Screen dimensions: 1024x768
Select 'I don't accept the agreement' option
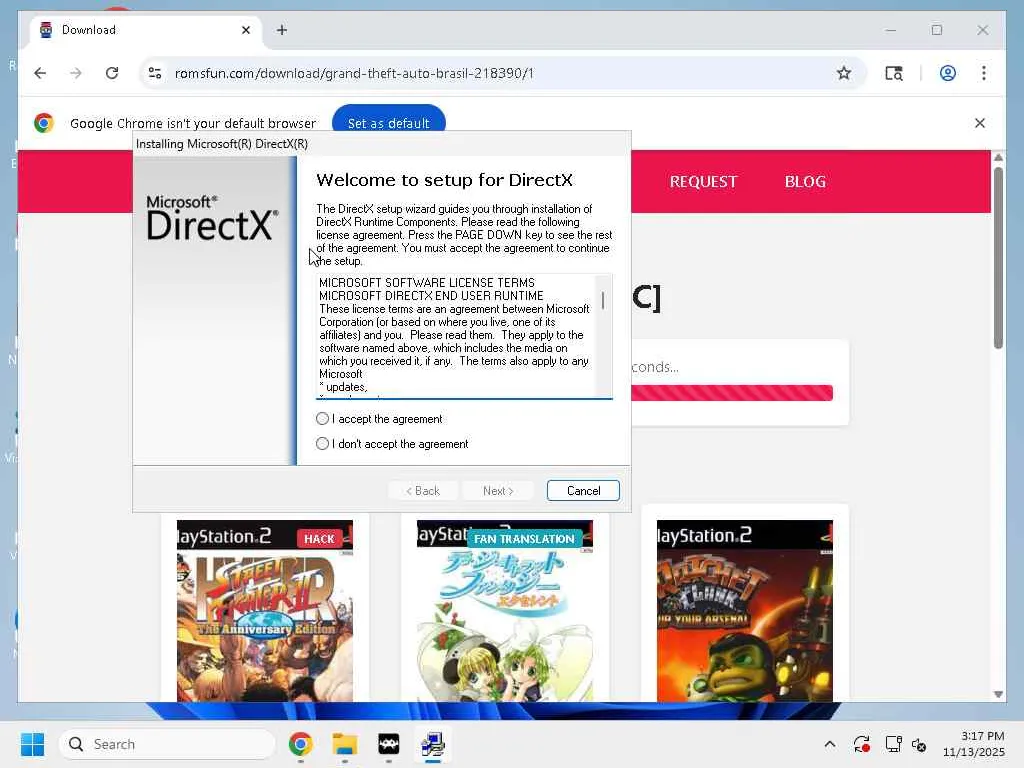click(x=322, y=444)
